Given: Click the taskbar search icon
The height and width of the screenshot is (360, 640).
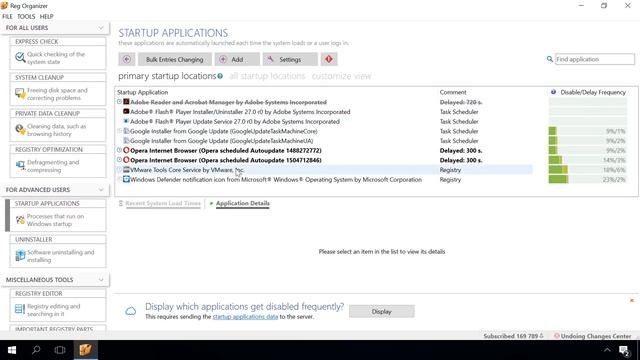Looking at the screenshot, I should [x=36, y=350].
